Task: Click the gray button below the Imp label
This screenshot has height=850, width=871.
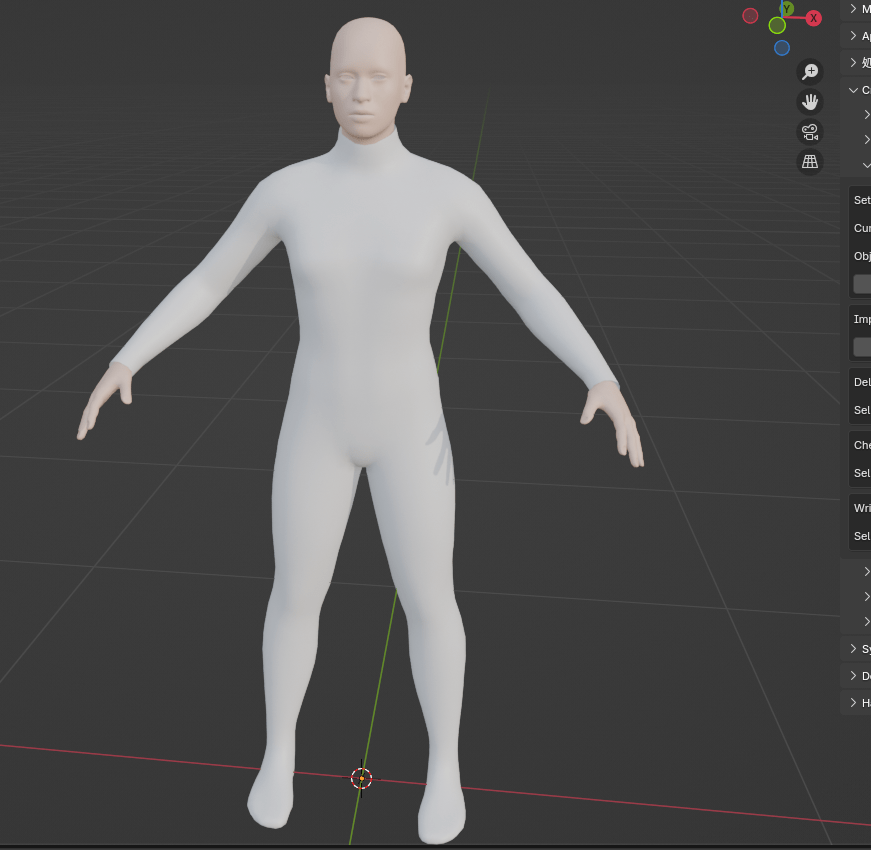Action: pos(861,347)
